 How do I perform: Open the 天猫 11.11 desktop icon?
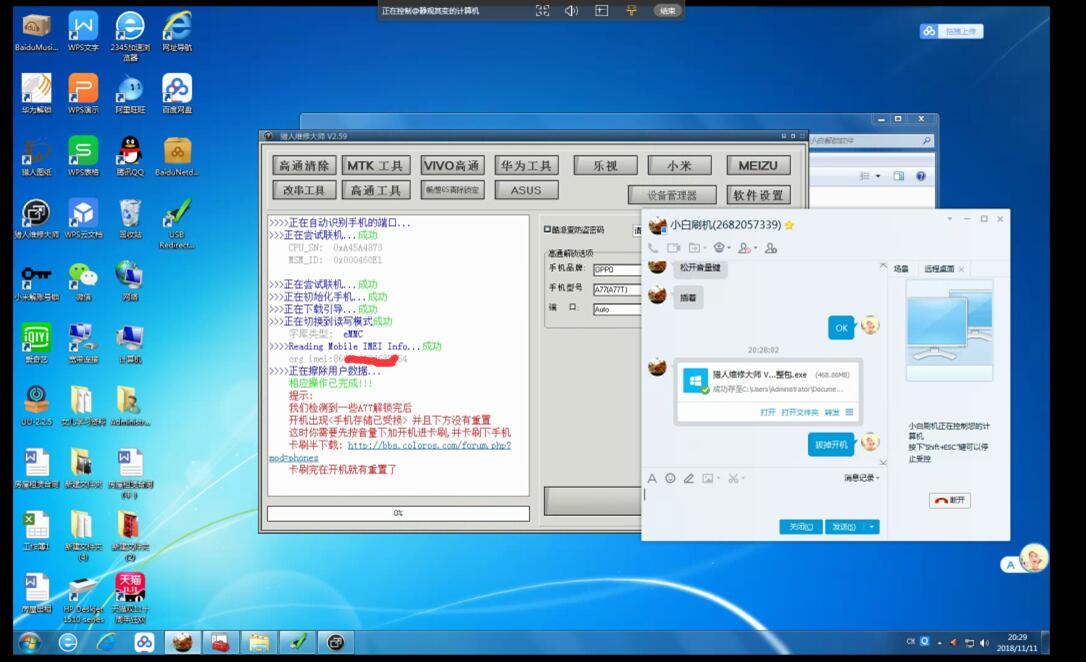click(x=130, y=598)
